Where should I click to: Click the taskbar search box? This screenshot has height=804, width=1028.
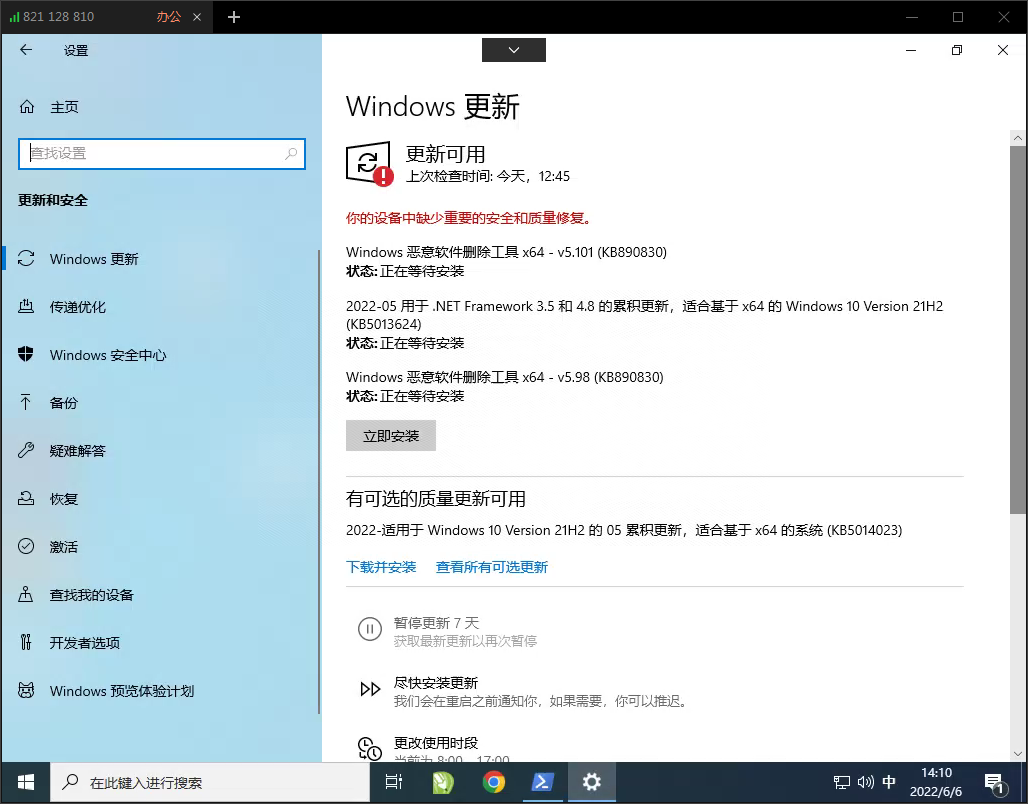point(210,782)
